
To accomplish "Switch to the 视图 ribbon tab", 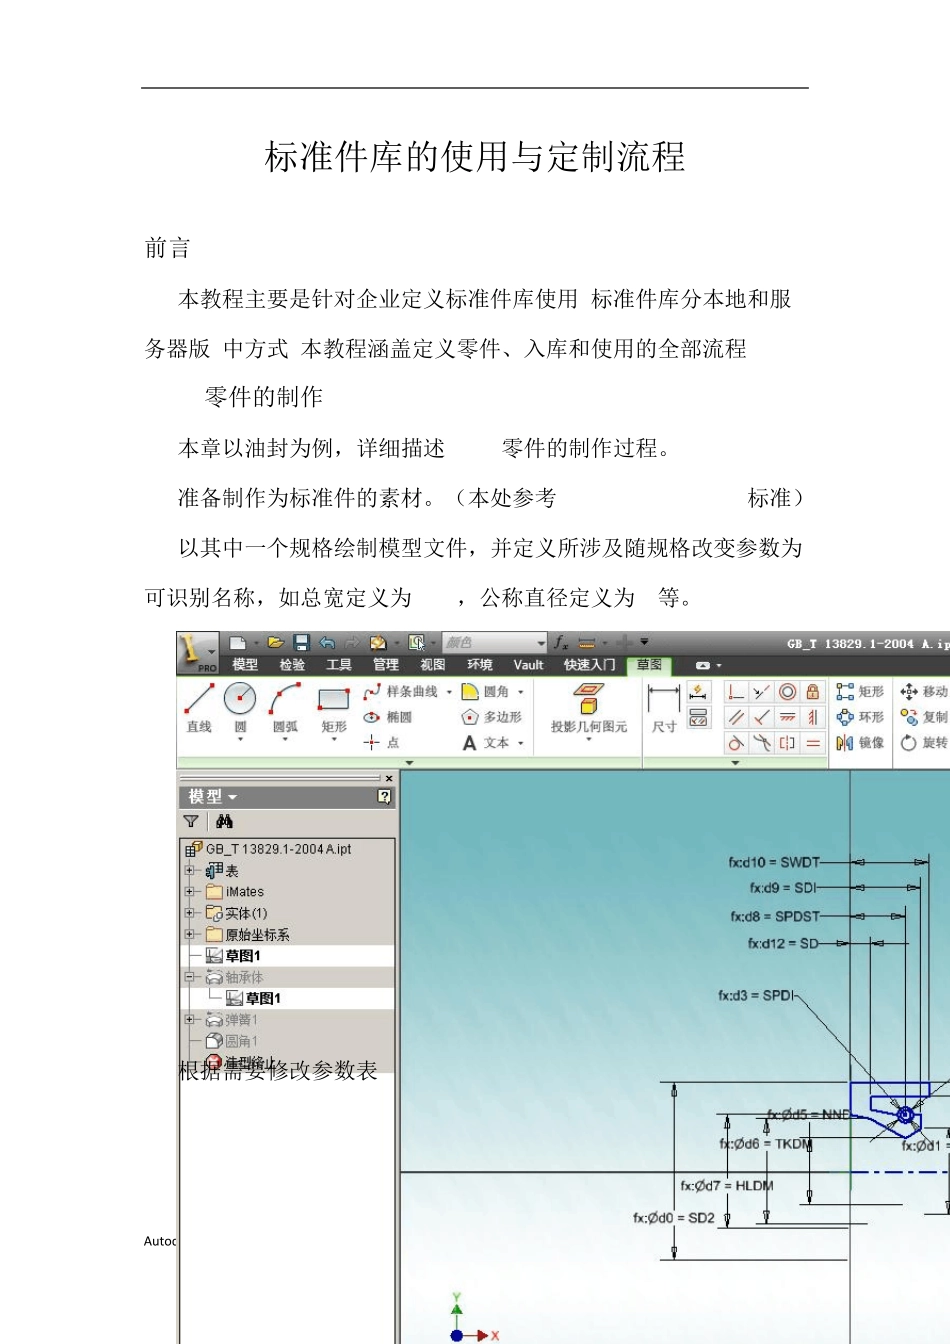I will [433, 665].
